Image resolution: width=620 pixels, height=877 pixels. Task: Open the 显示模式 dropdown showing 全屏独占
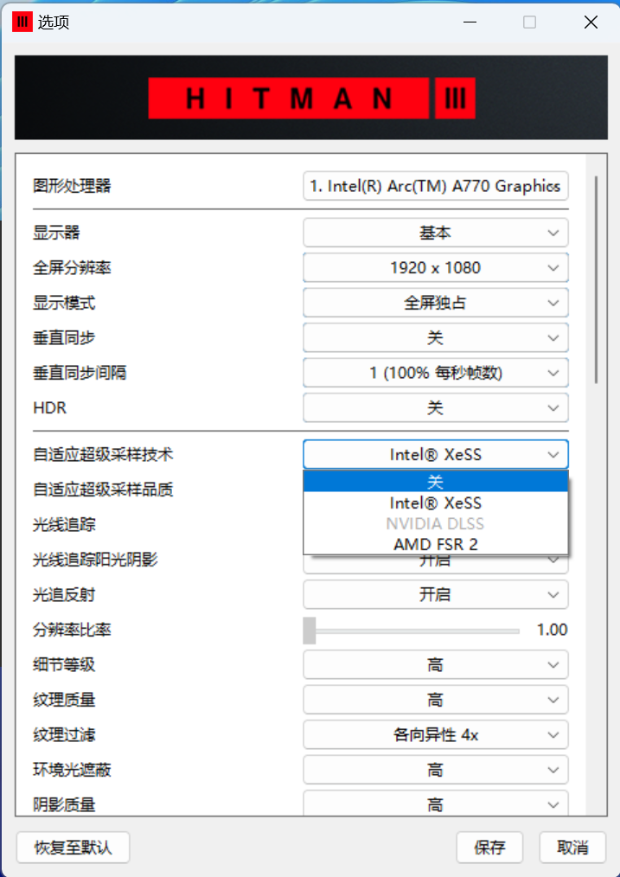click(x=436, y=303)
